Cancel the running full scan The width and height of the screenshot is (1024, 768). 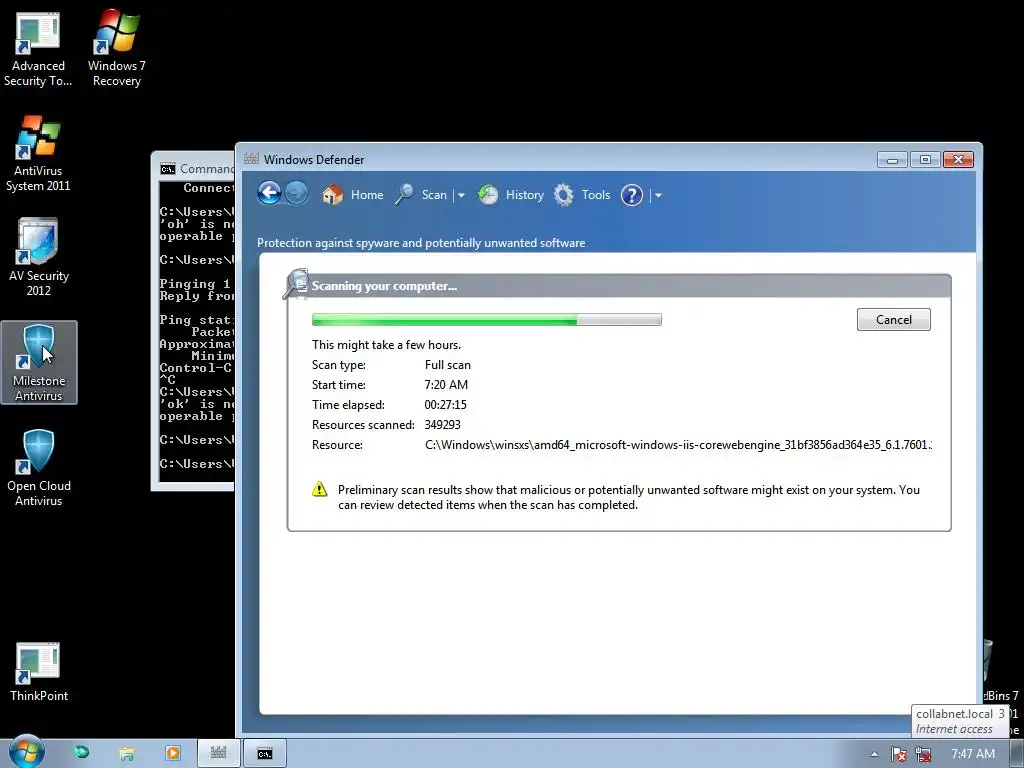pyautogui.click(x=893, y=319)
